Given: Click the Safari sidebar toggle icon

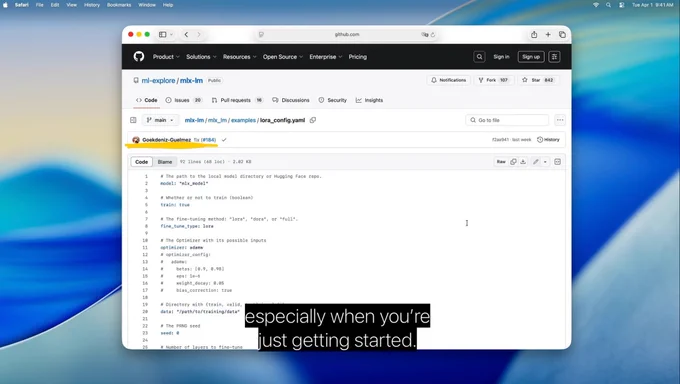Looking at the screenshot, I should (163, 34).
